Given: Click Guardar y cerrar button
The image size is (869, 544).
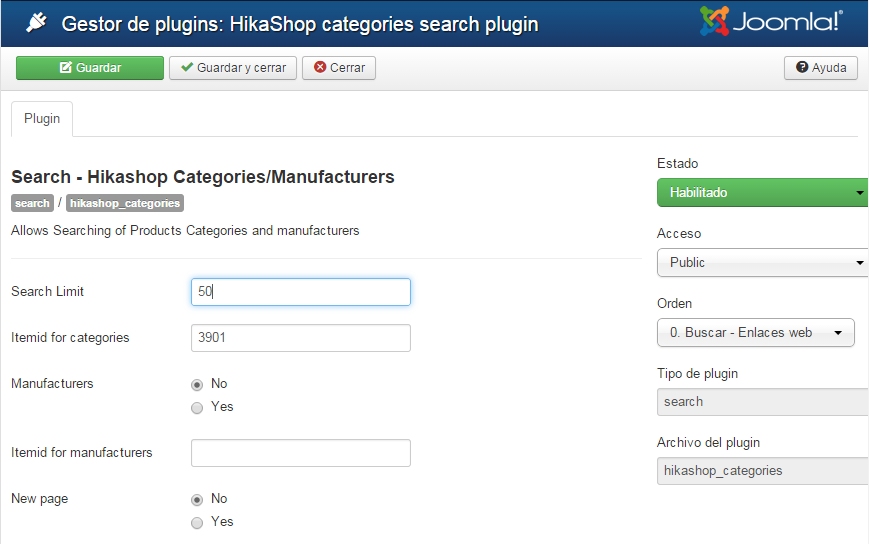Looking at the screenshot, I should coord(233,68).
